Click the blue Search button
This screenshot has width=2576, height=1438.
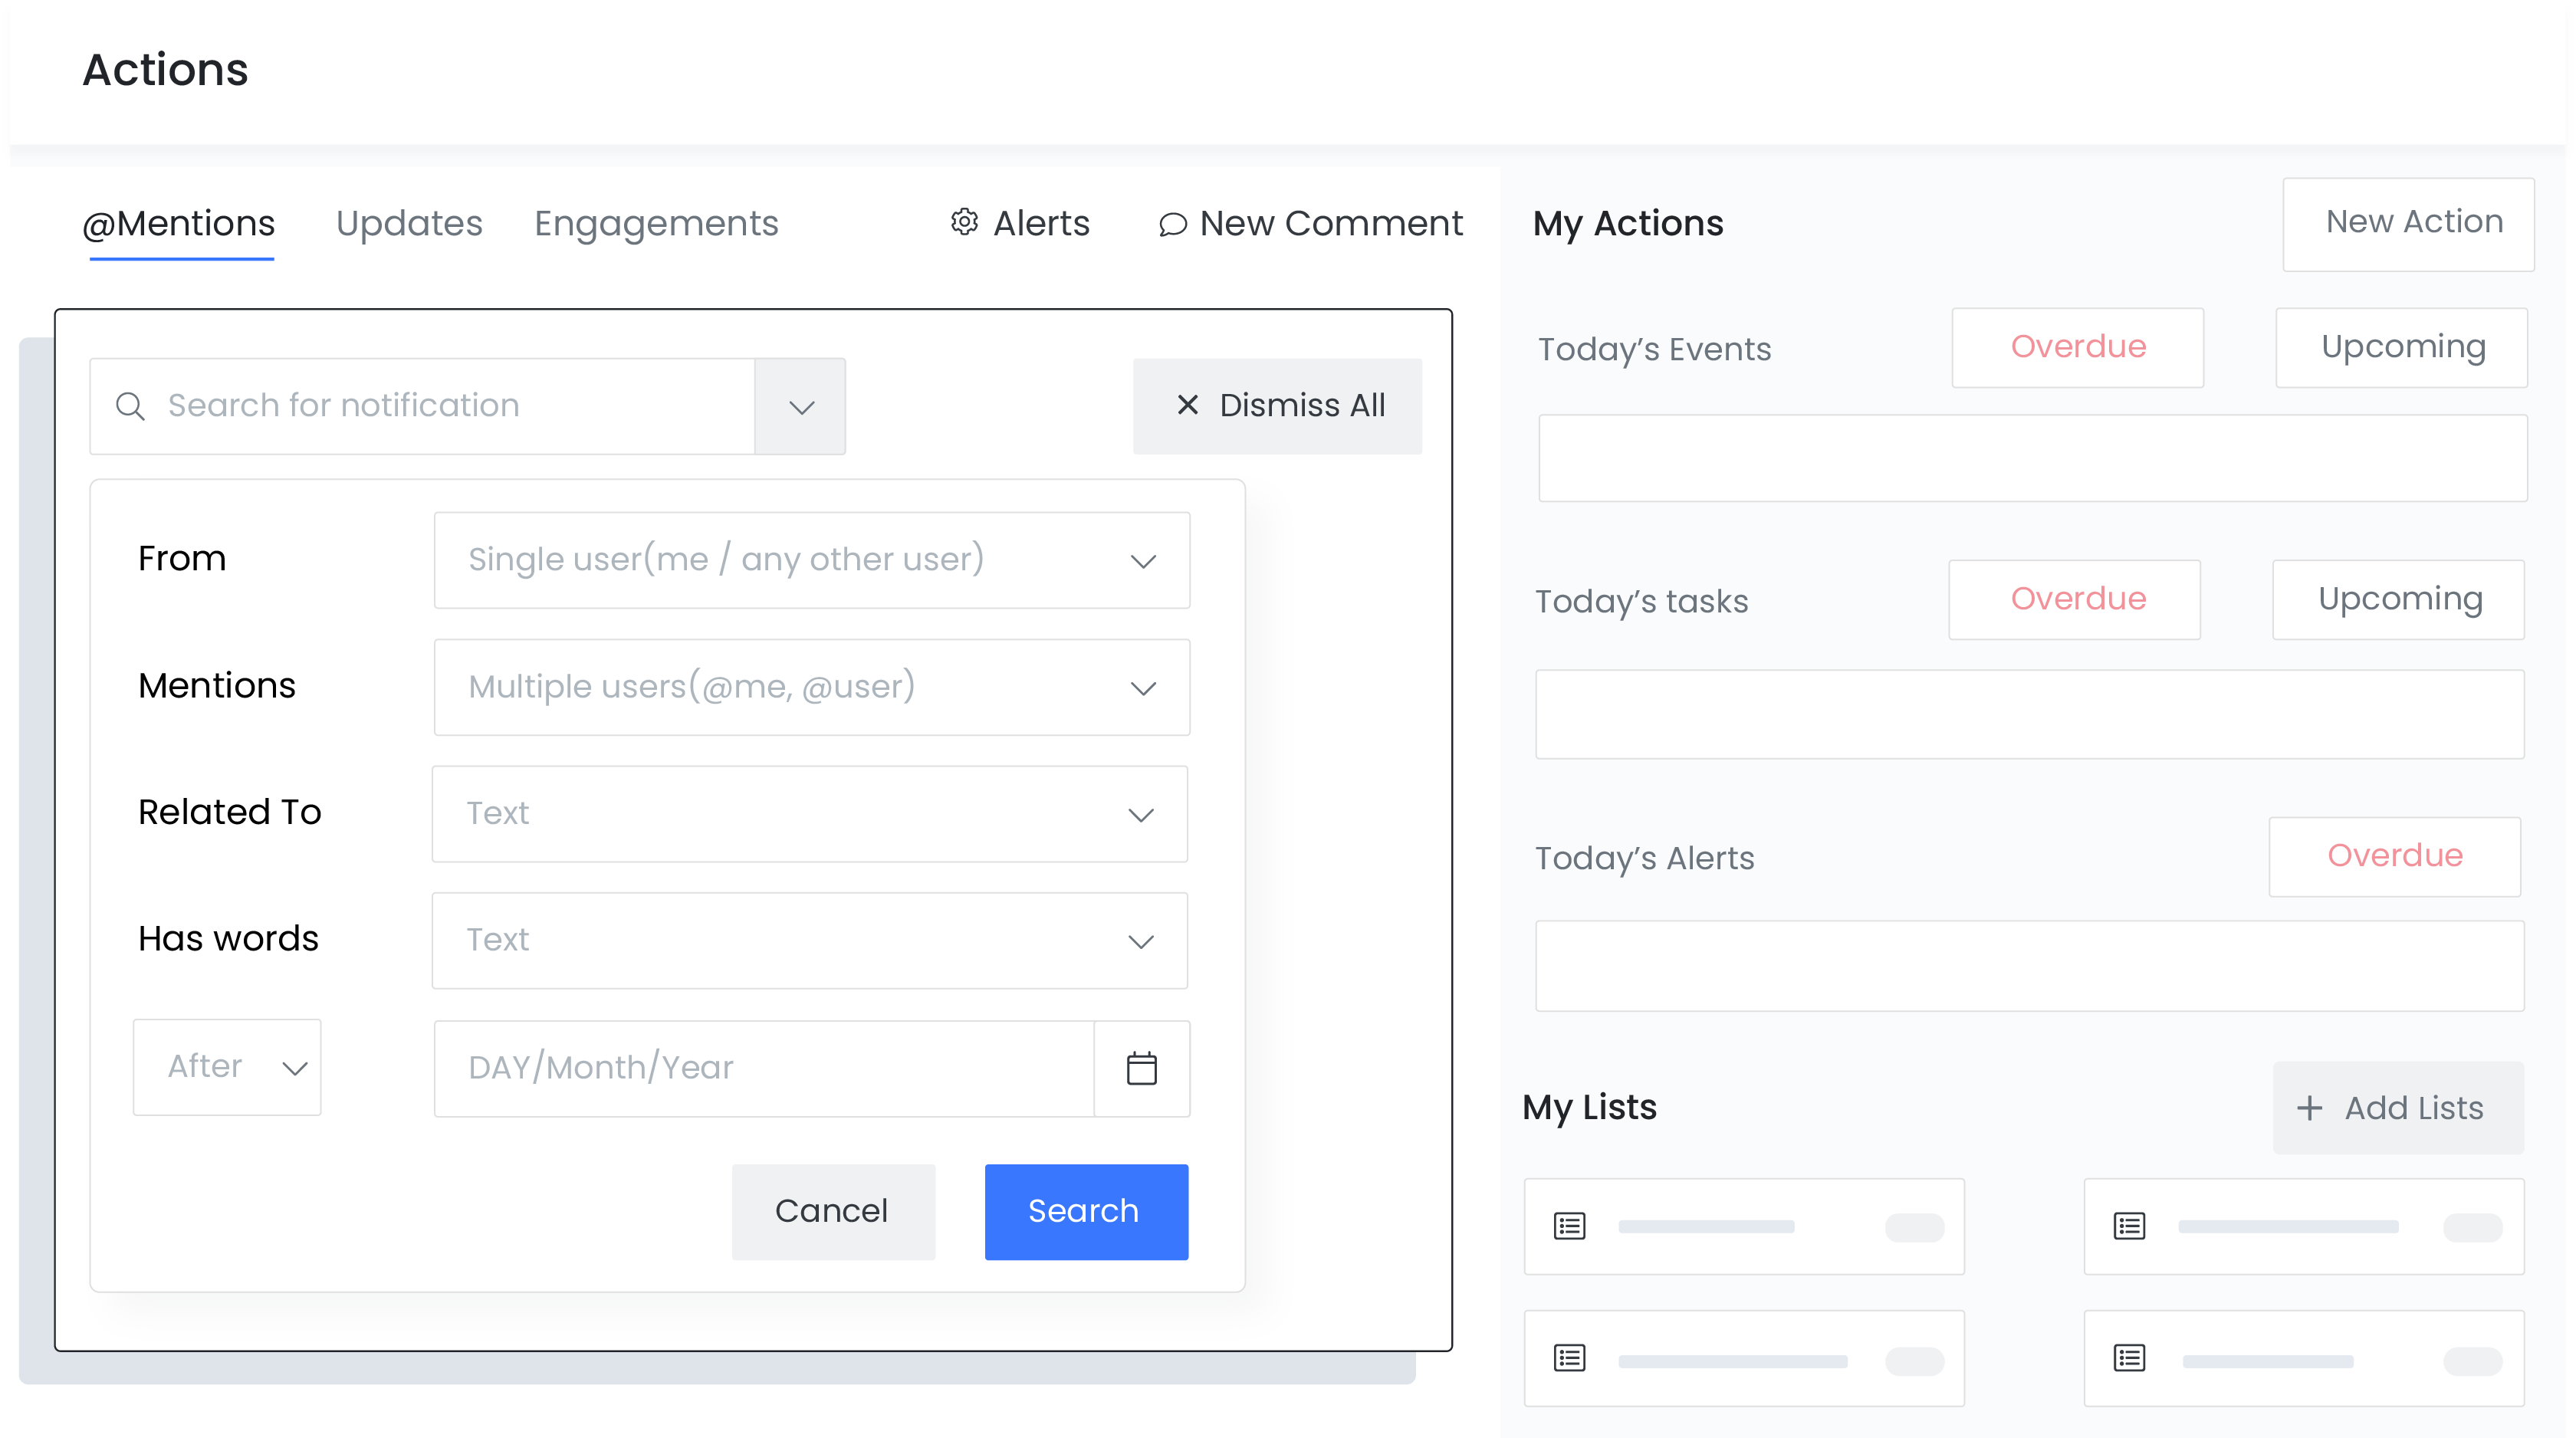coord(1086,1211)
